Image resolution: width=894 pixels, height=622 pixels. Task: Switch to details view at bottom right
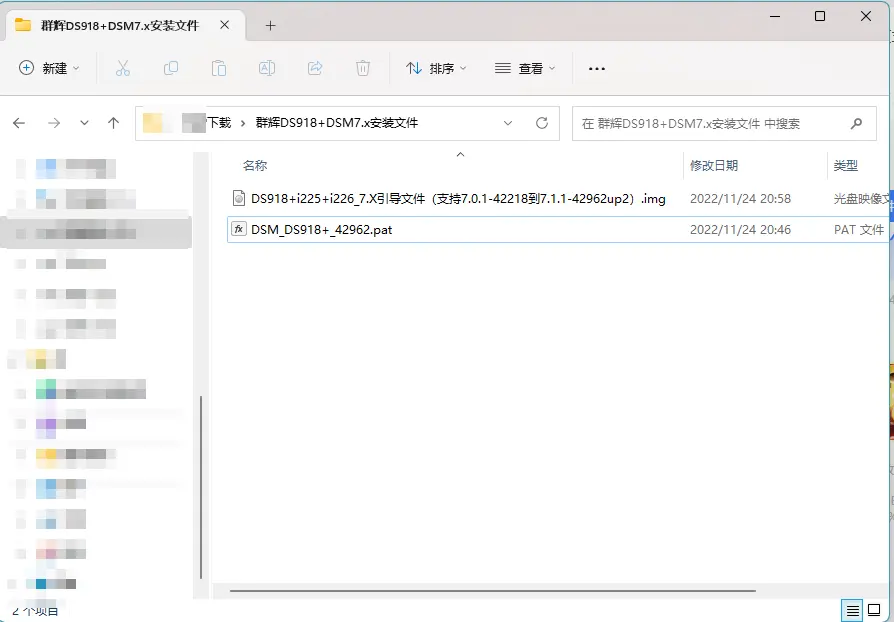[852, 611]
